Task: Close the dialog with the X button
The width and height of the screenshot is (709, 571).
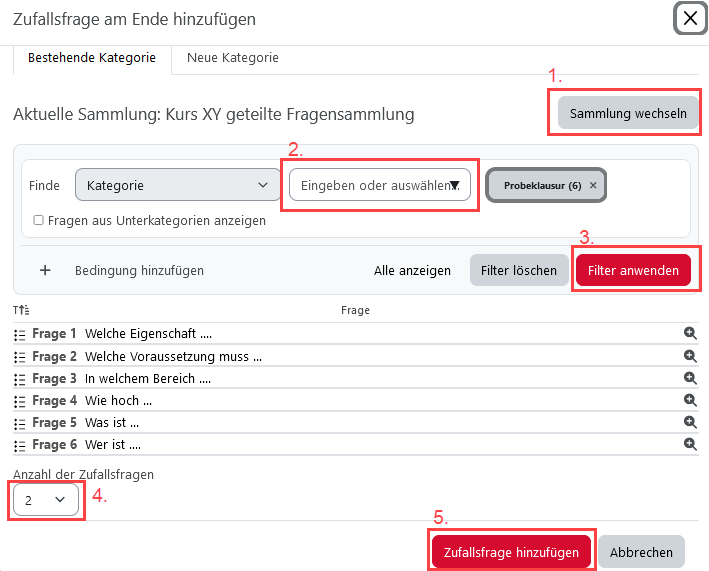Action: click(x=690, y=18)
